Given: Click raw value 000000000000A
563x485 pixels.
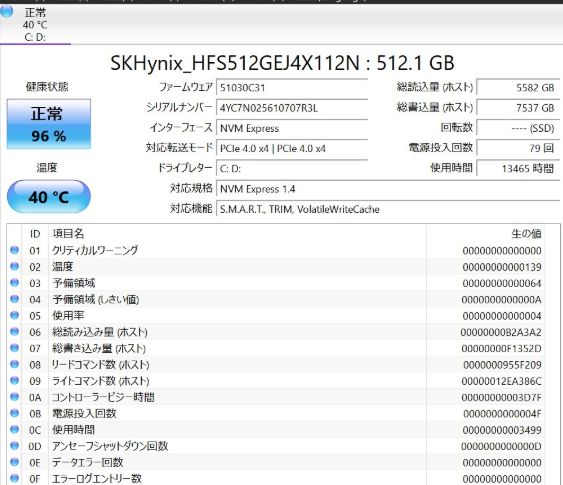Looking at the screenshot, I should 501,300.
